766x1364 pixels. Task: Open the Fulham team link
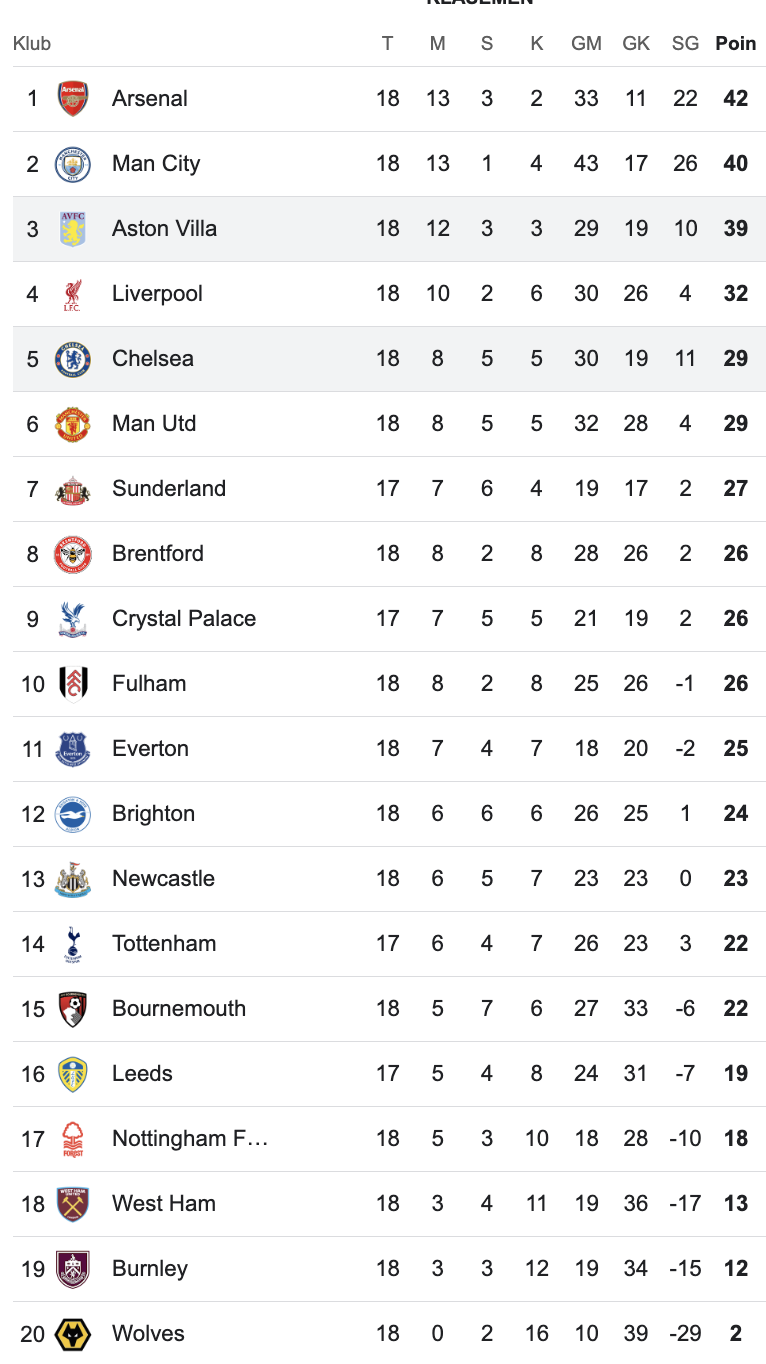(x=149, y=684)
